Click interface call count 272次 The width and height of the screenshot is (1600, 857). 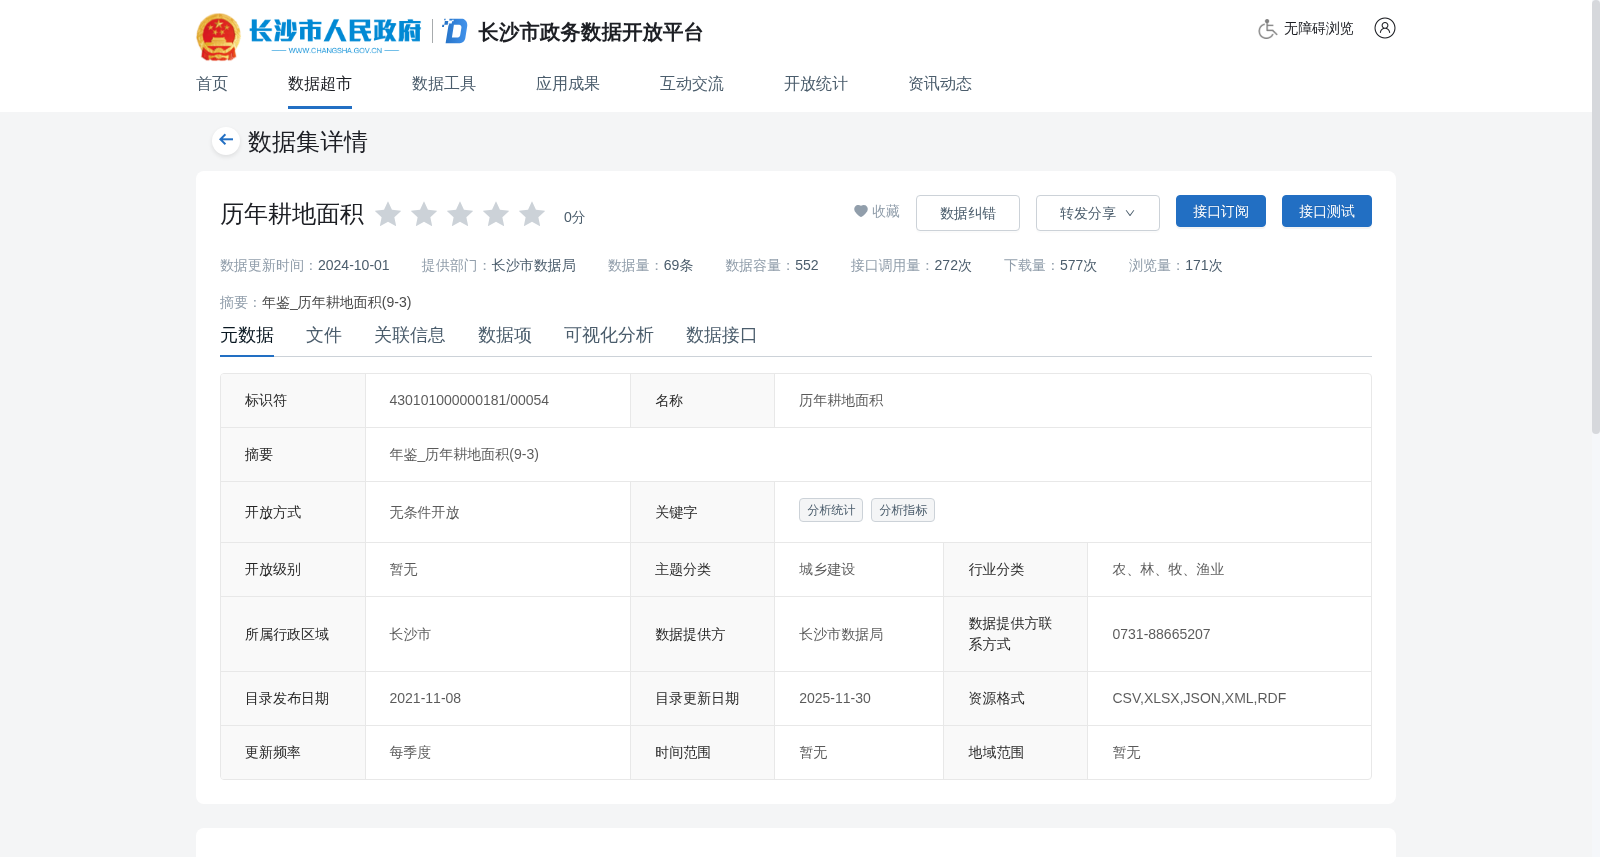coord(953,265)
